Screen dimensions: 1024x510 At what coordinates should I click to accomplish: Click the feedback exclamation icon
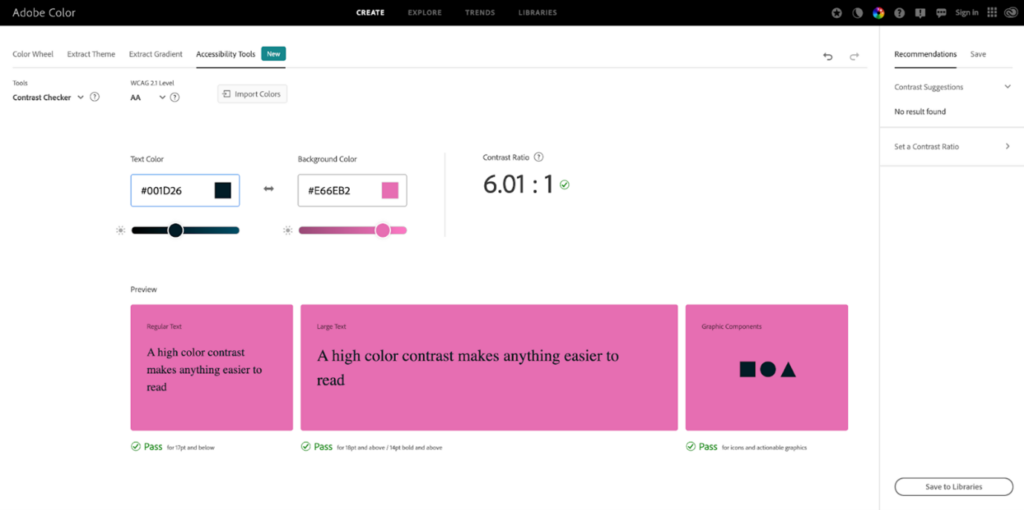point(920,12)
